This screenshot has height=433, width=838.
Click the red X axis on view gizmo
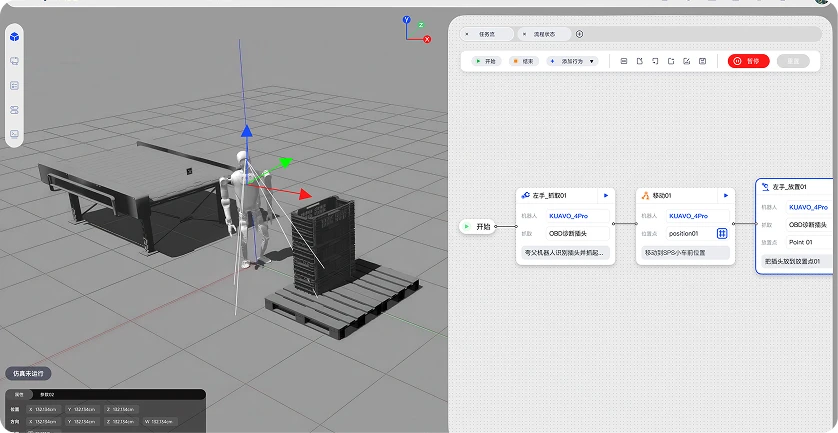pos(427,40)
